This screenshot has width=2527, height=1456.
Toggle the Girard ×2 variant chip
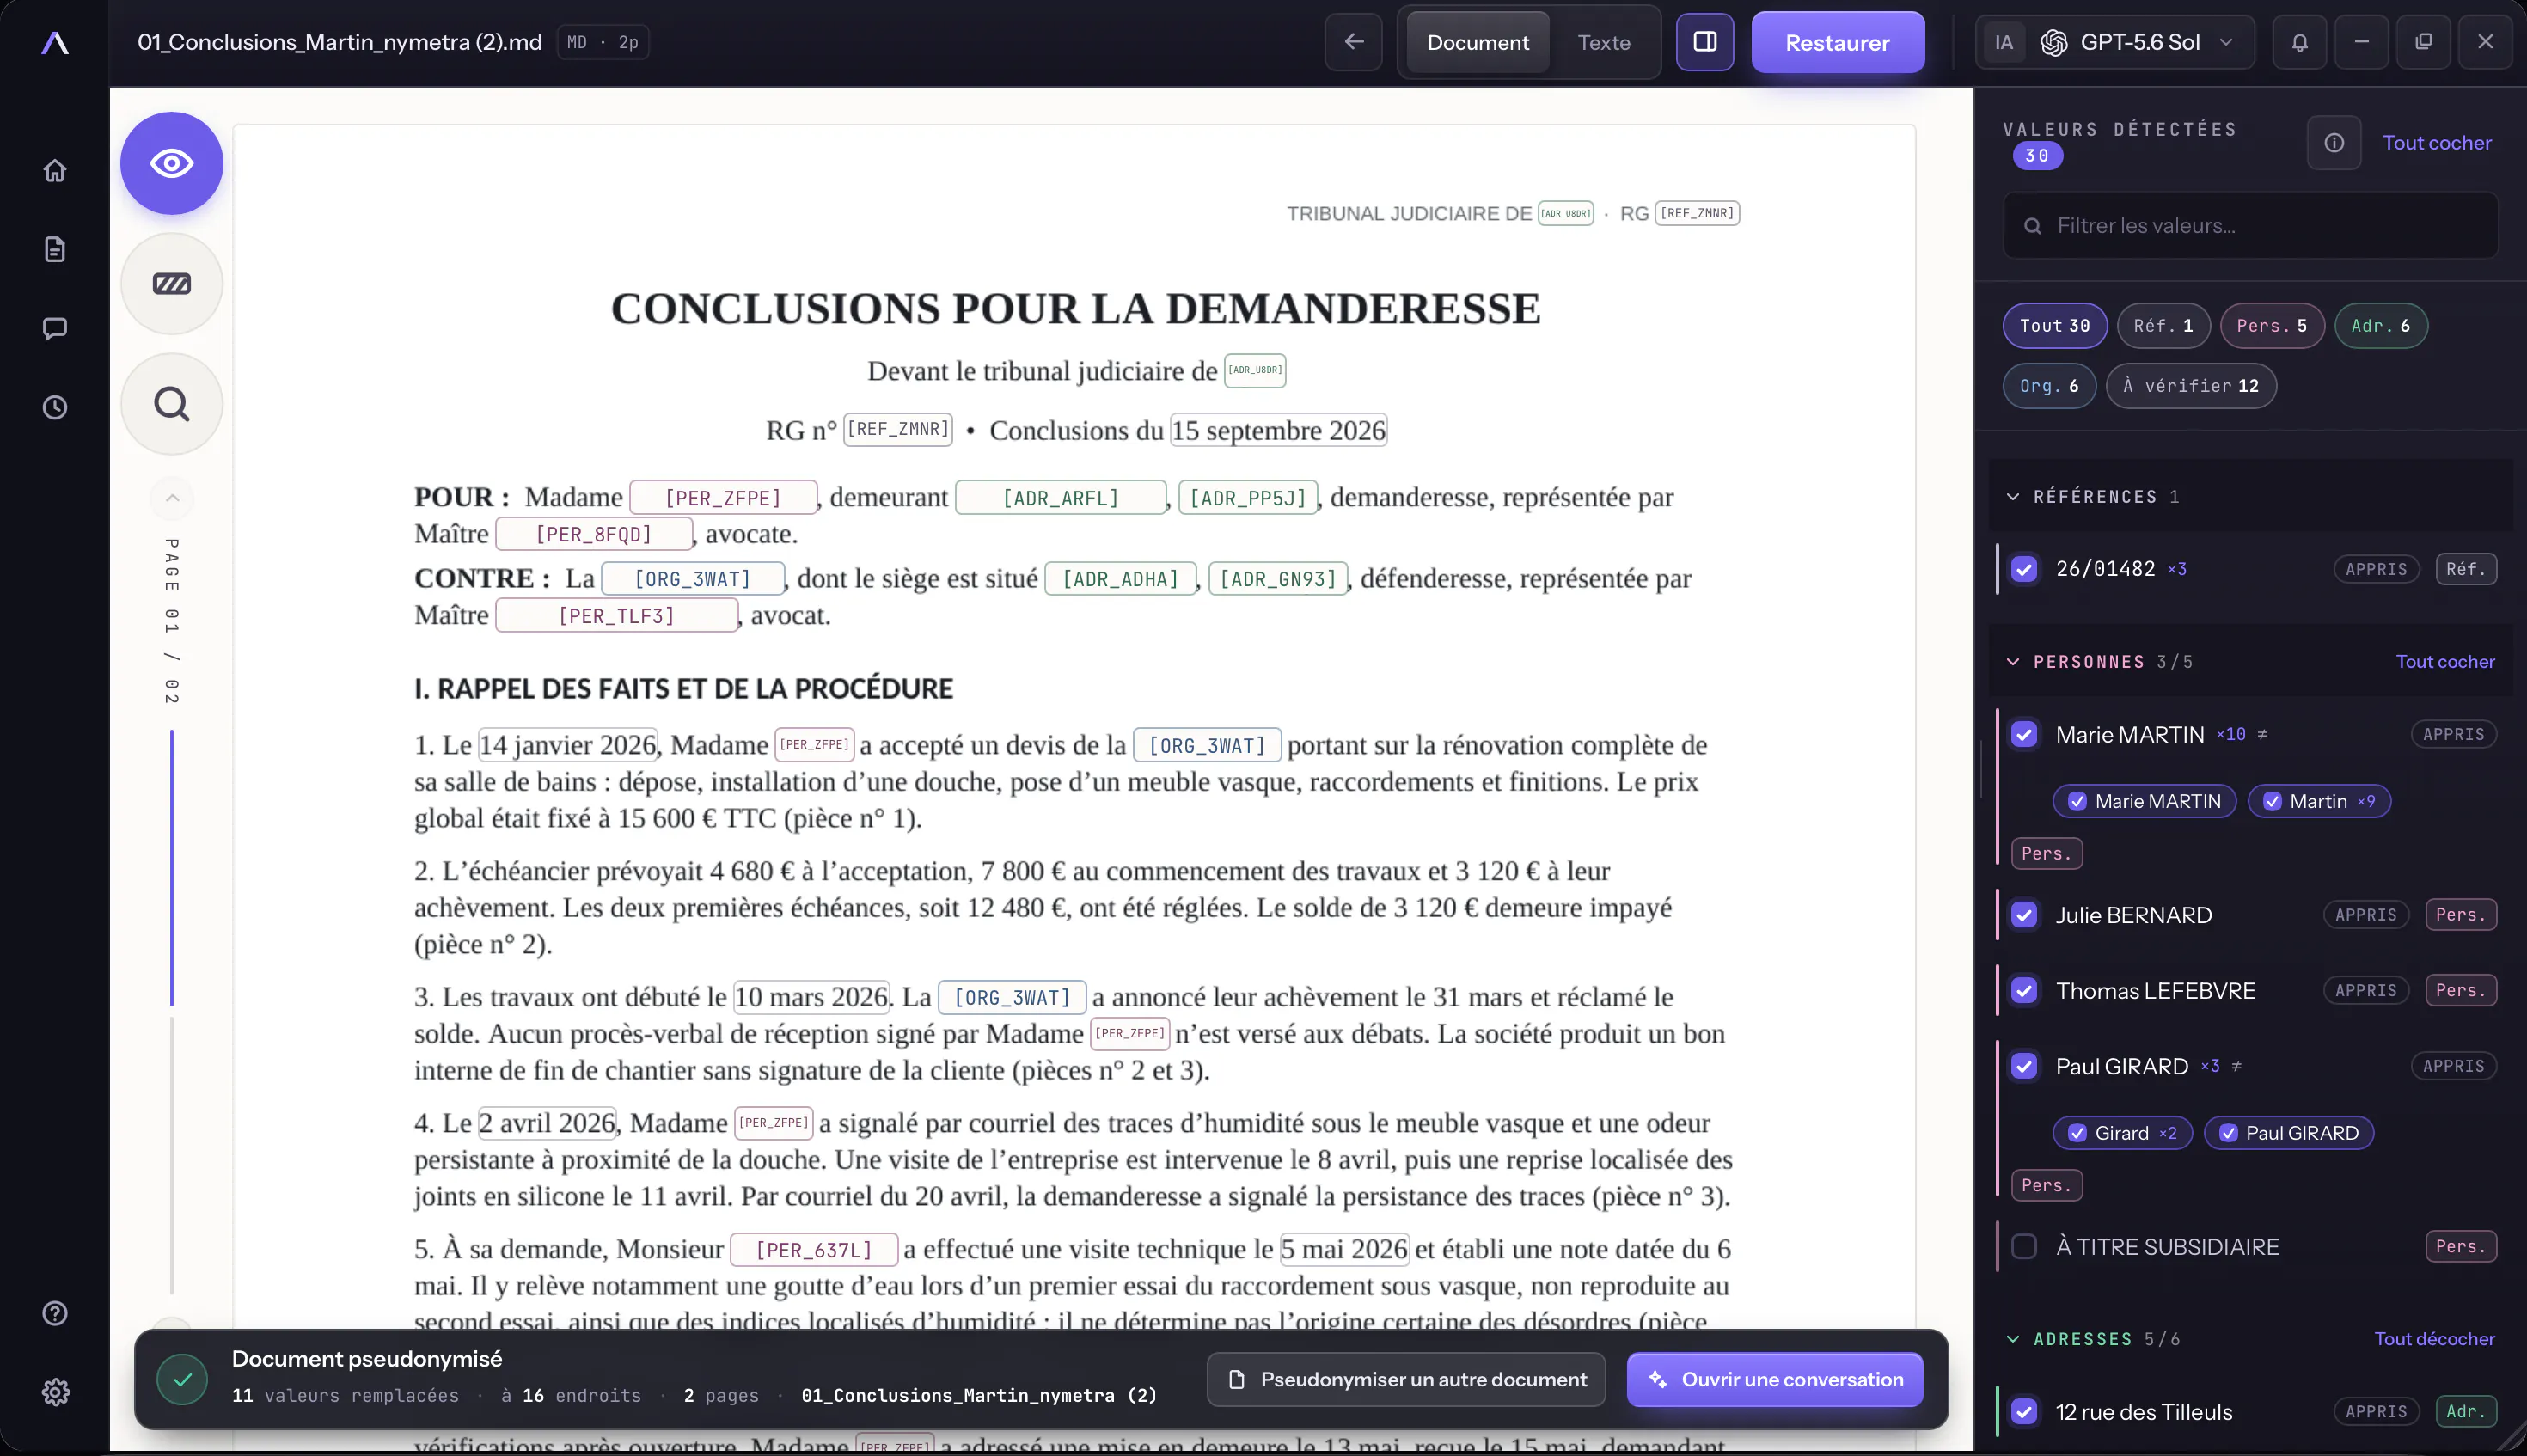(x=2122, y=1133)
